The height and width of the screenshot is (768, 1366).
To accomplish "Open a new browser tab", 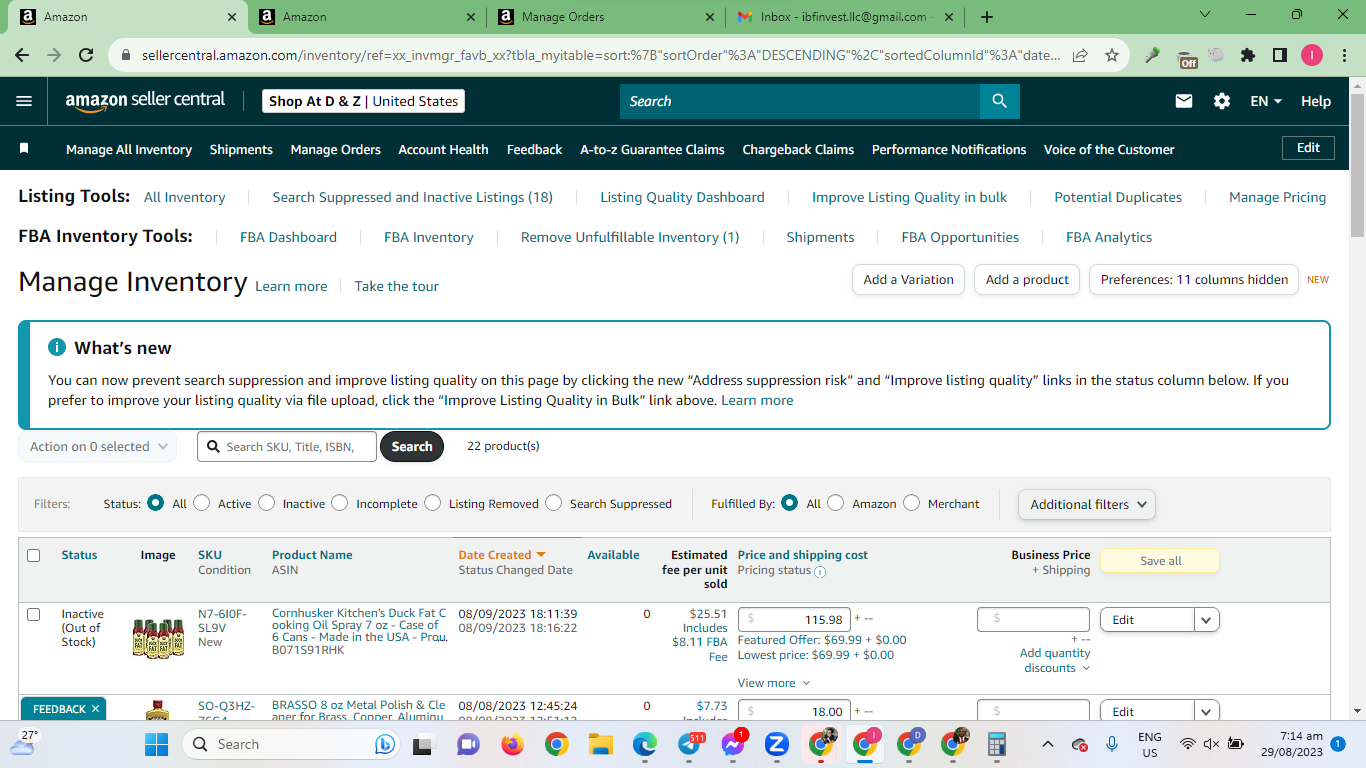I will [987, 17].
